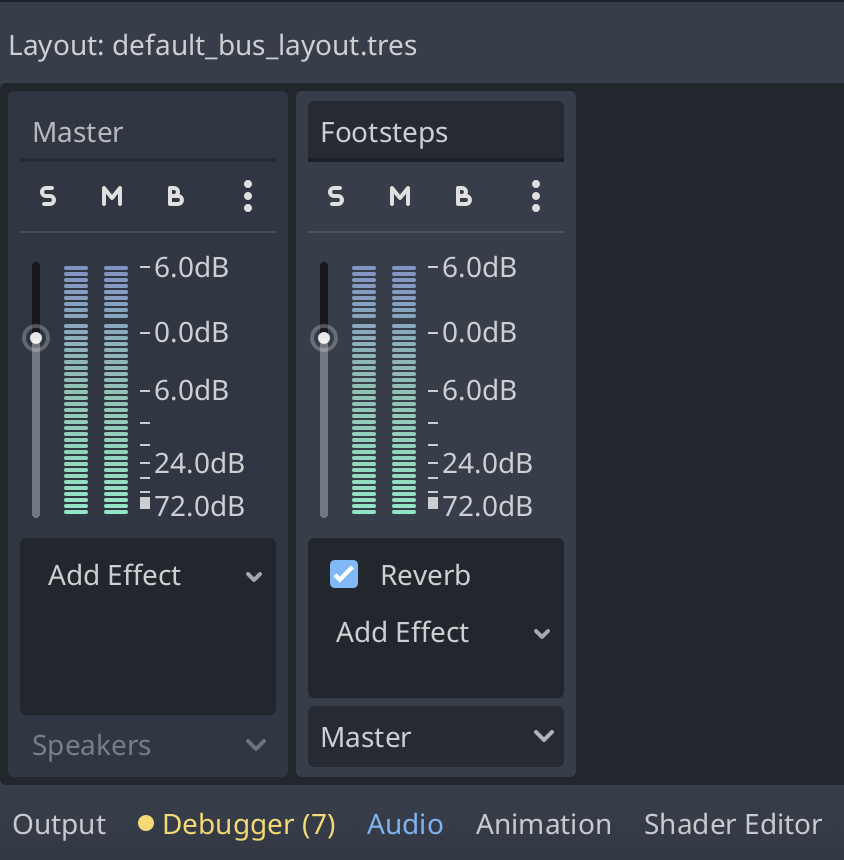The width and height of the screenshot is (844, 860).
Task: Click the Master bus name field
Action: (x=148, y=132)
